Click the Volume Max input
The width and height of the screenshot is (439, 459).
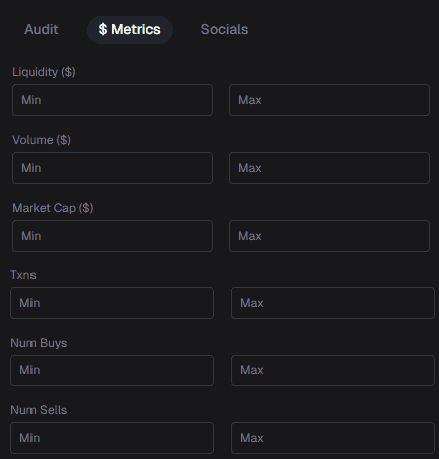tap(329, 168)
